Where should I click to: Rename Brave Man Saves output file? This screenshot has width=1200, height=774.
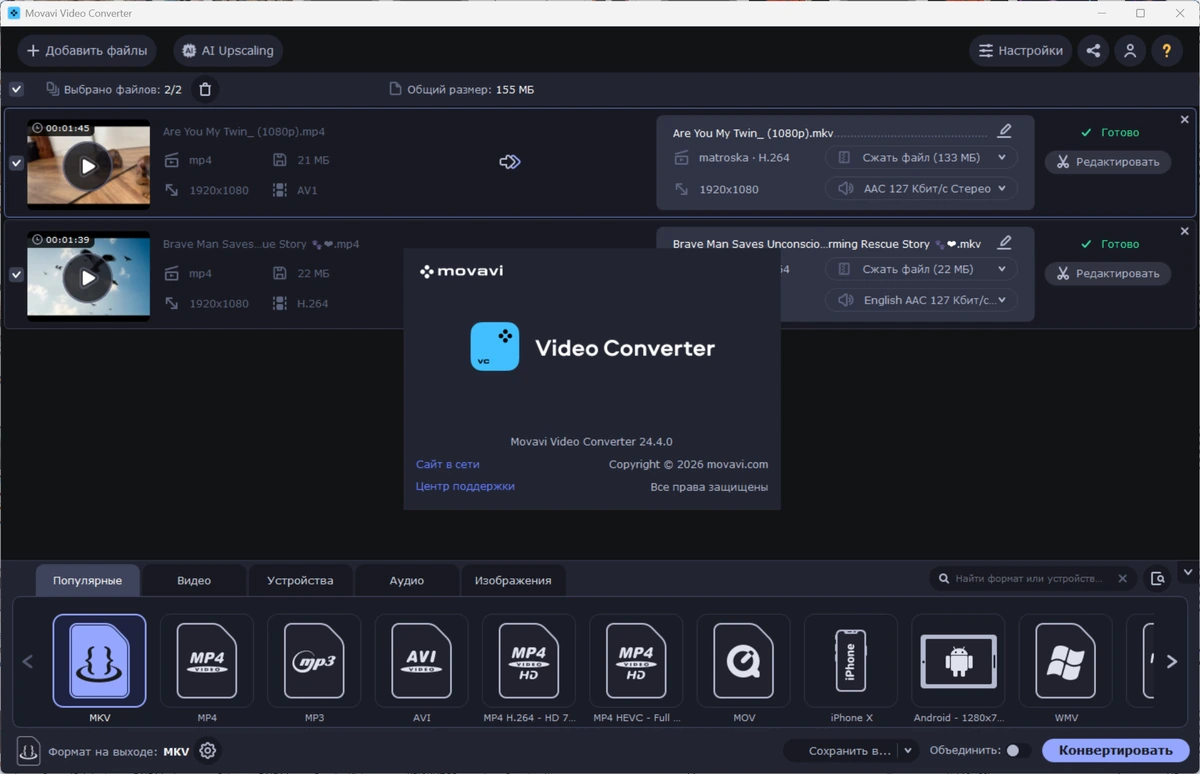(1005, 242)
